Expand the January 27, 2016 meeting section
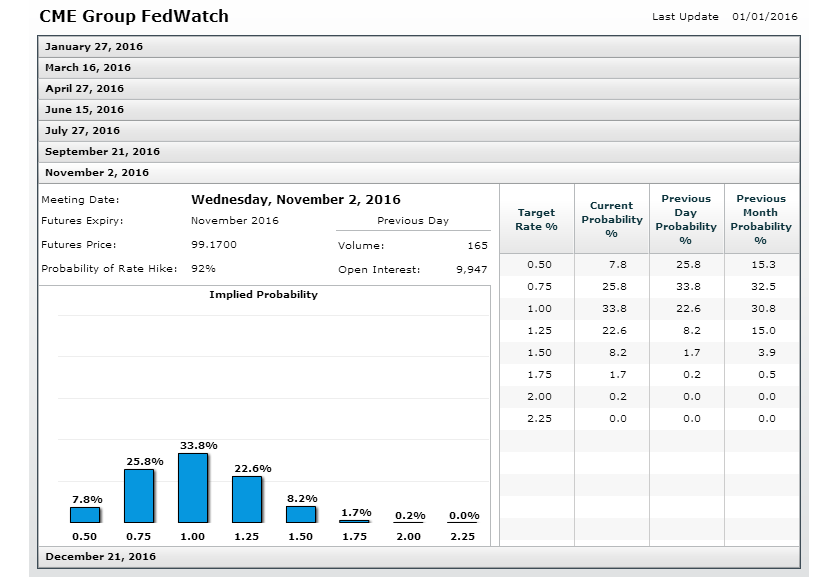 [418, 47]
